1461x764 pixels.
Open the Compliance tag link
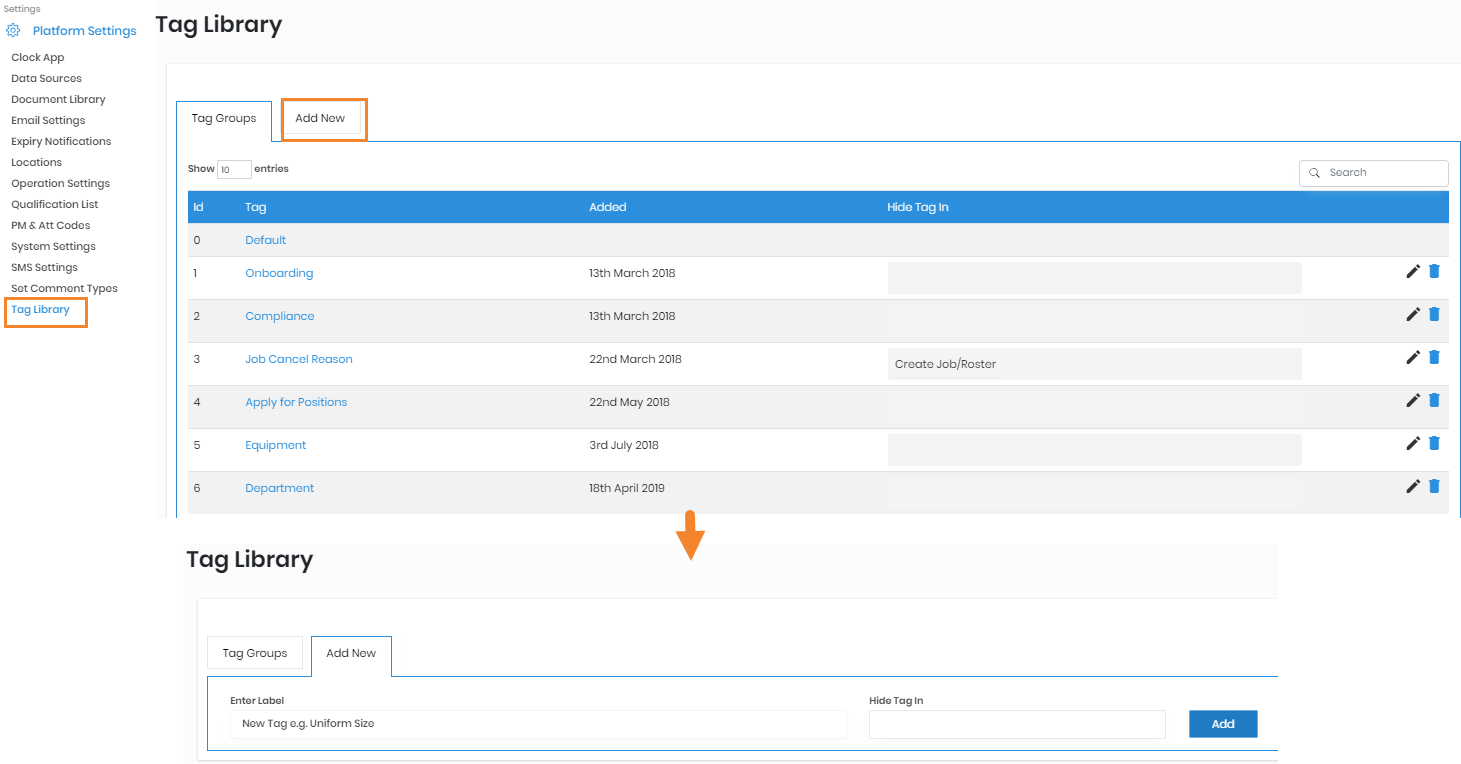(279, 316)
